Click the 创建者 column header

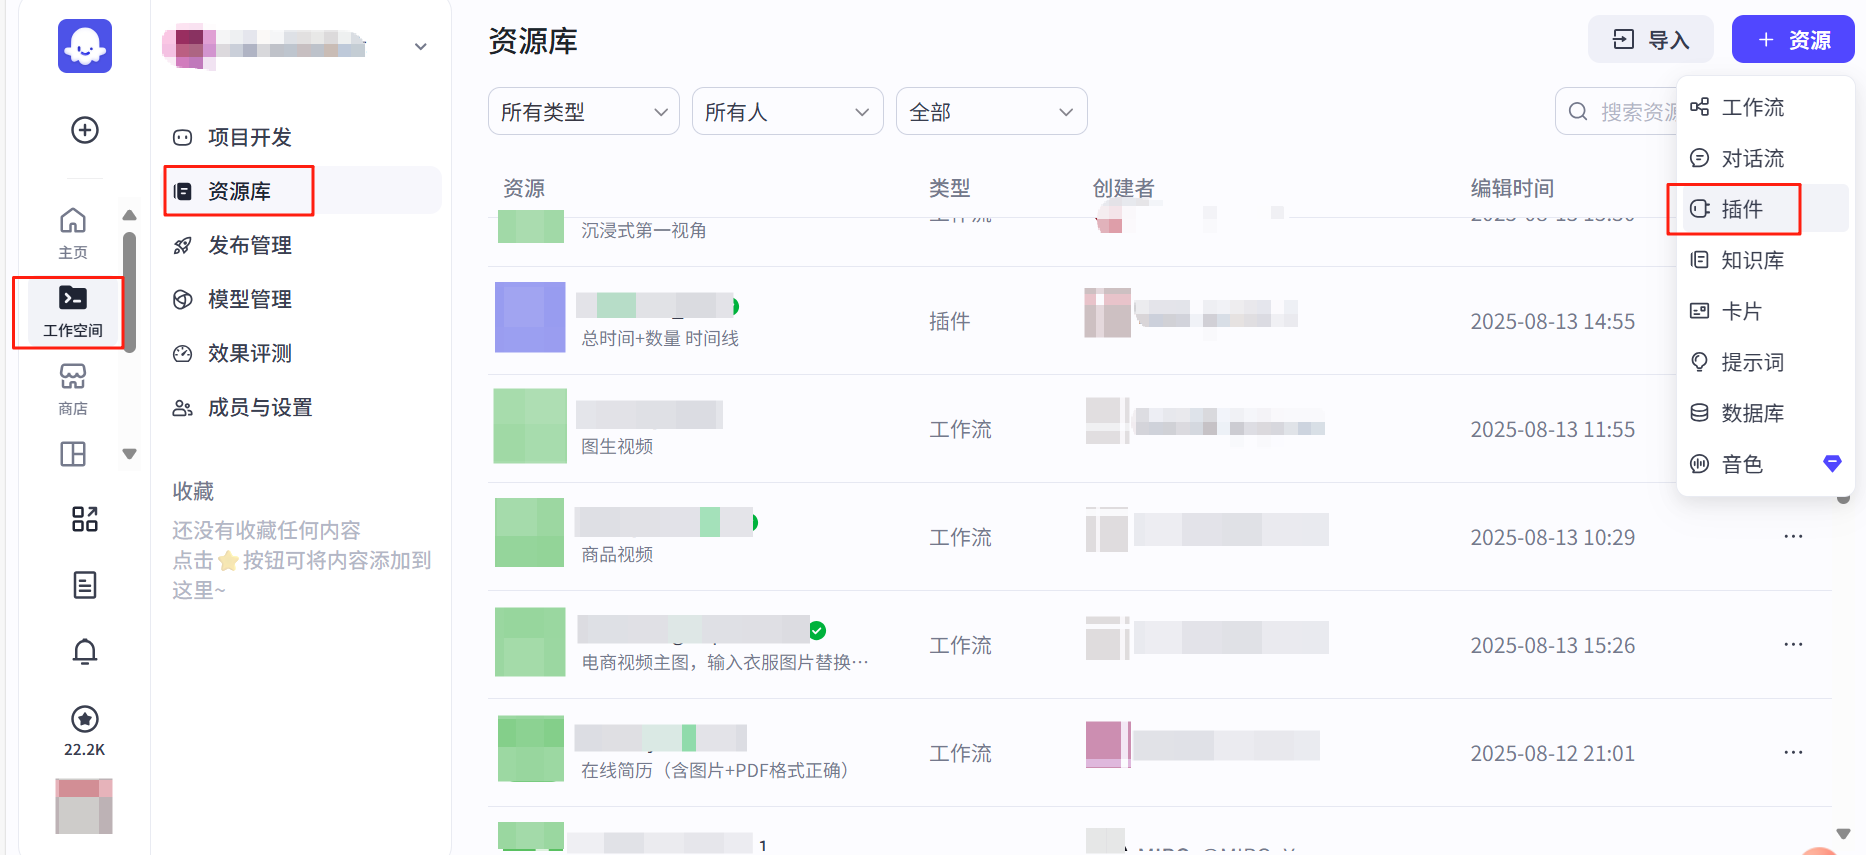click(1123, 188)
